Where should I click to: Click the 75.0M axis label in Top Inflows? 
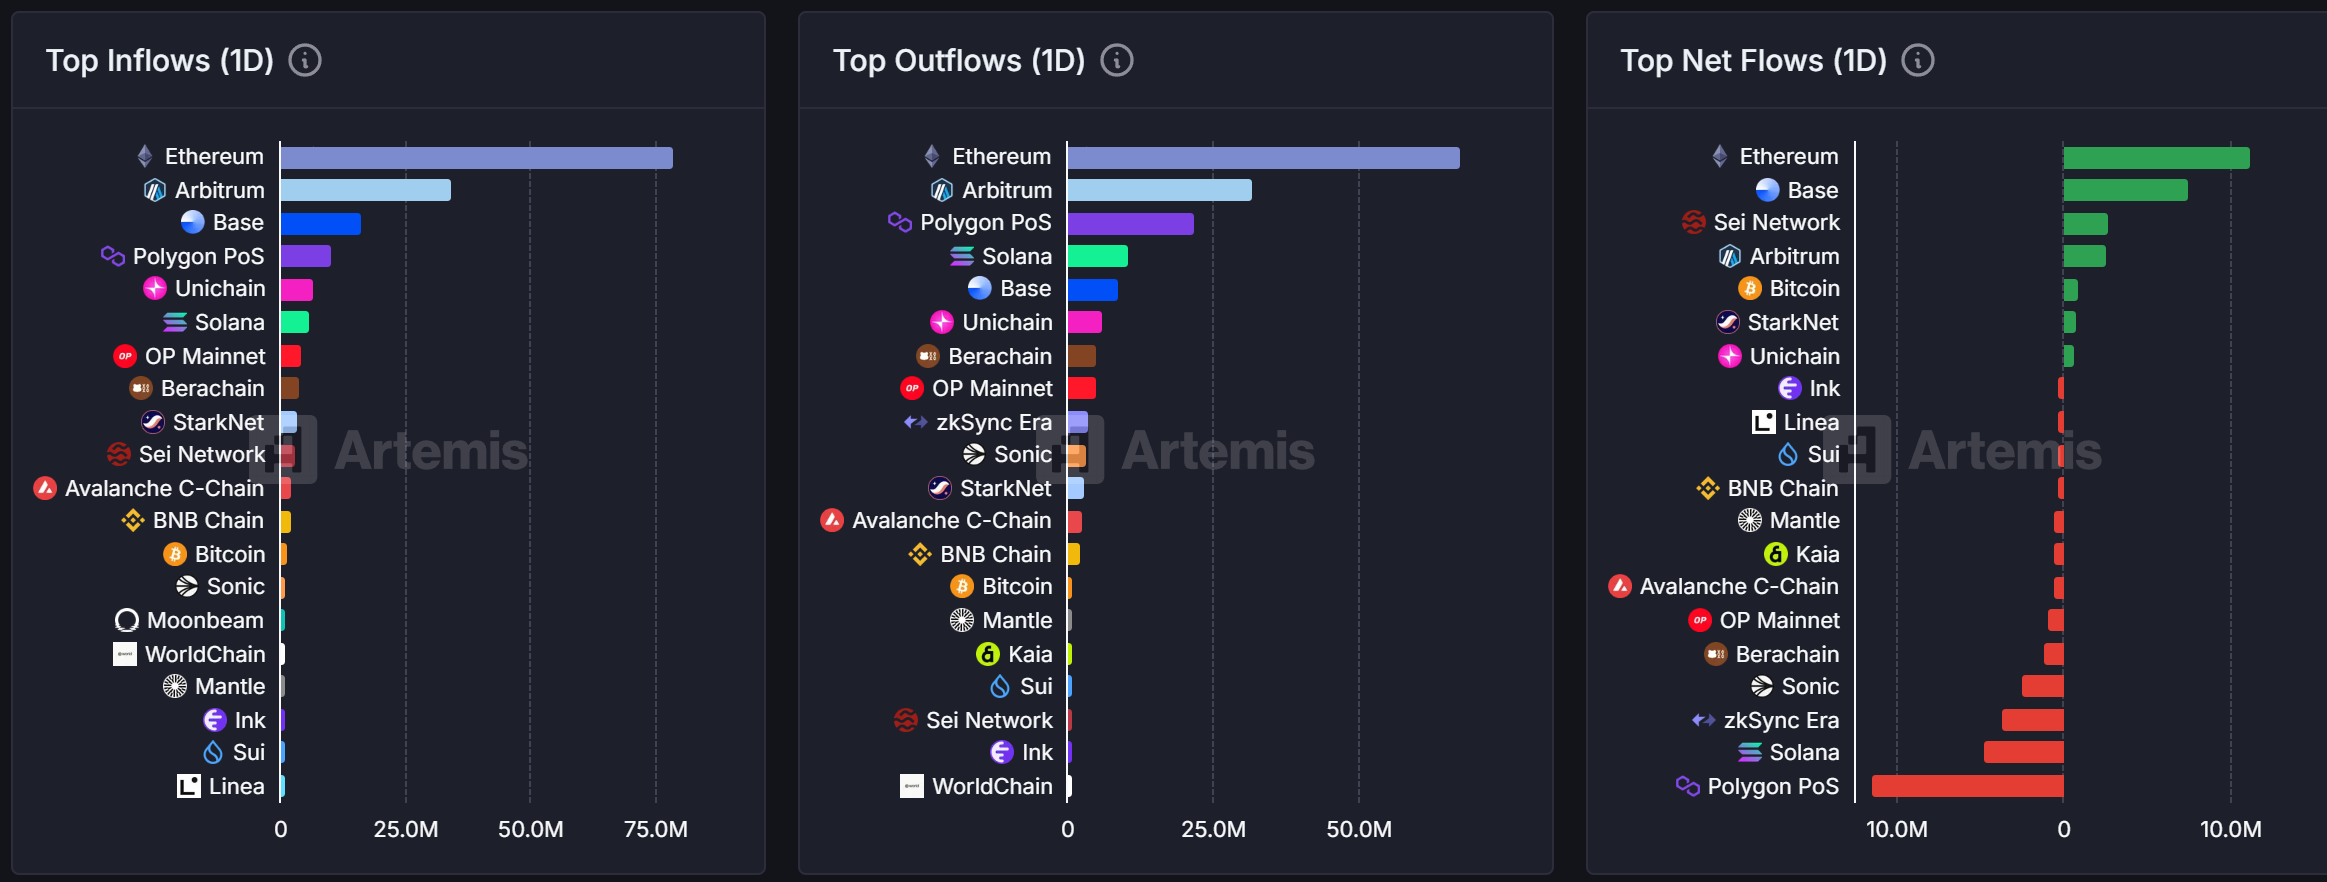click(x=656, y=829)
